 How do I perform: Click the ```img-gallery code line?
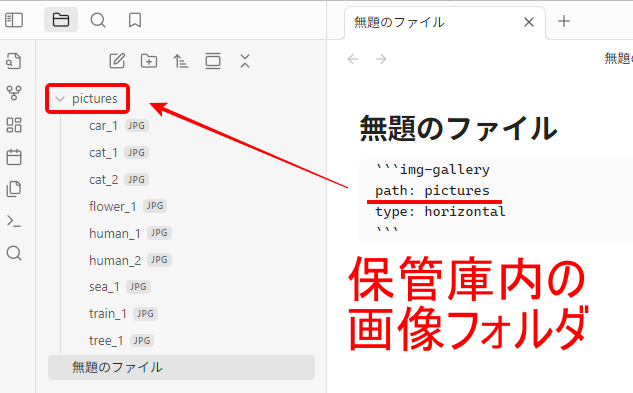432,170
